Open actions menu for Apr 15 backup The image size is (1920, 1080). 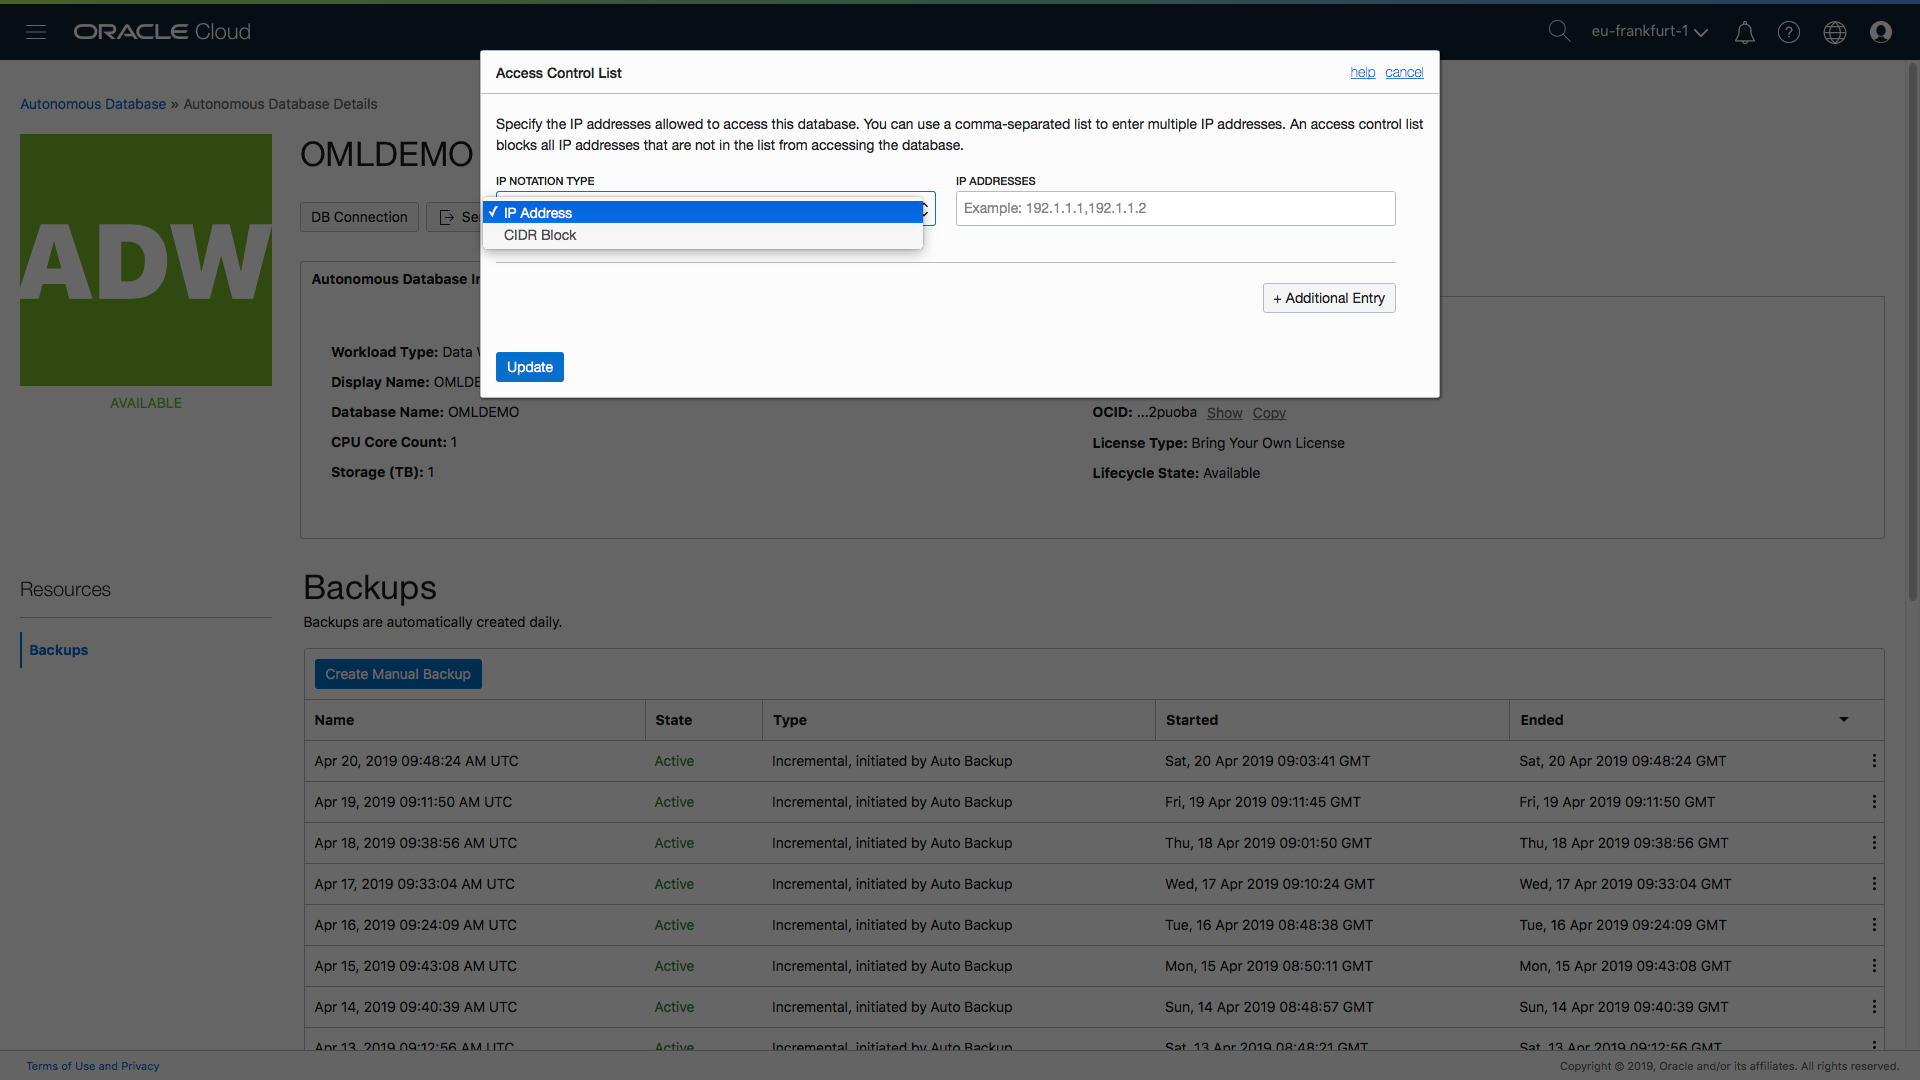pyautogui.click(x=1874, y=966)
